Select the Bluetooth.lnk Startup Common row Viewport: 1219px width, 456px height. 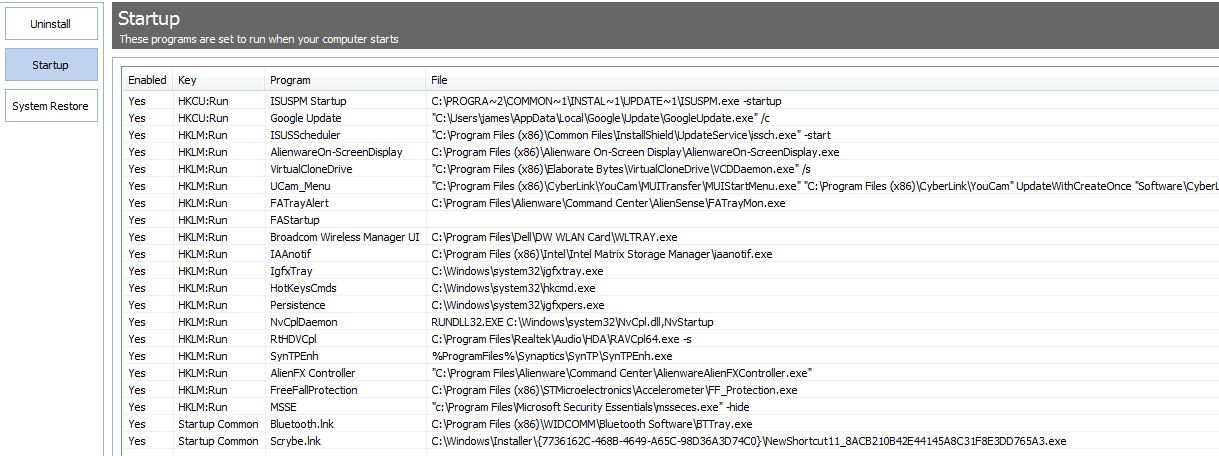click(x=671, y=424)
